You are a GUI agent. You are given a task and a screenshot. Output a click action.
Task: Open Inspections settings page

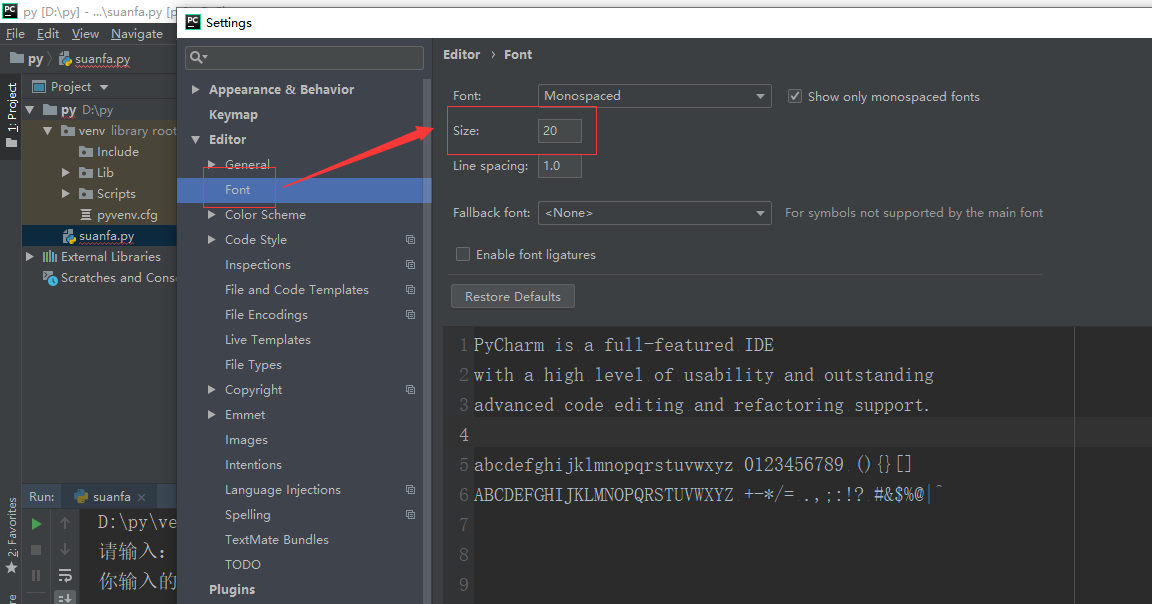pyautogui.click(x=258, y=265)
